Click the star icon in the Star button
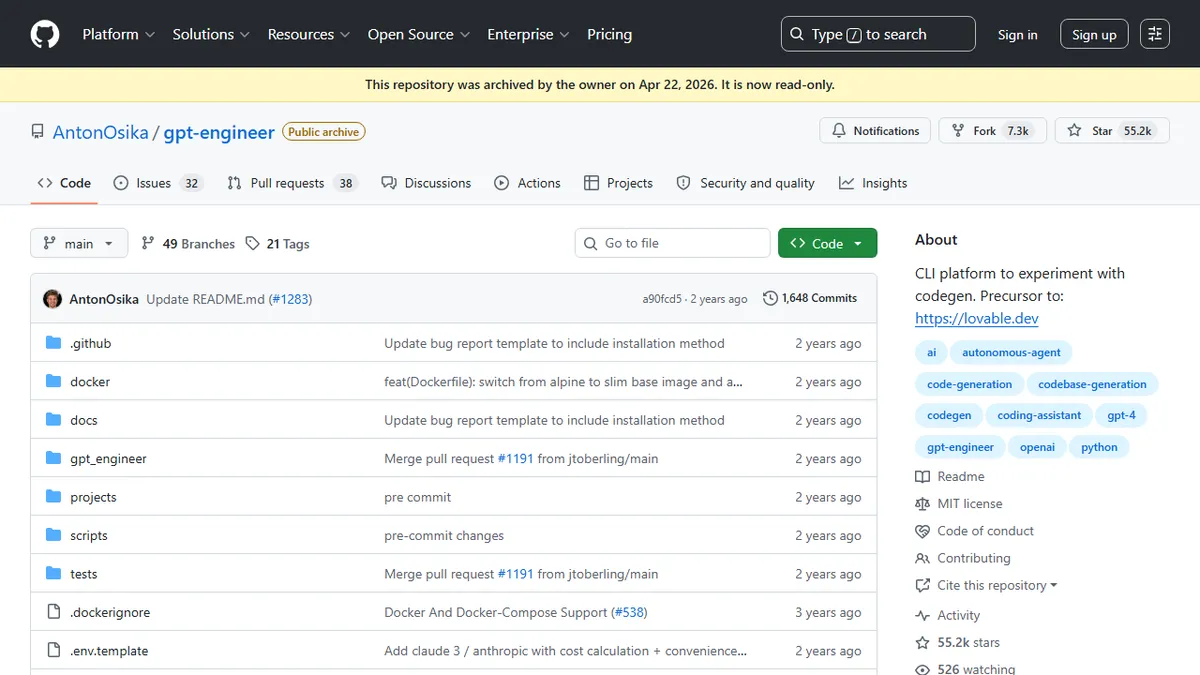 [x=1074, y=131]
